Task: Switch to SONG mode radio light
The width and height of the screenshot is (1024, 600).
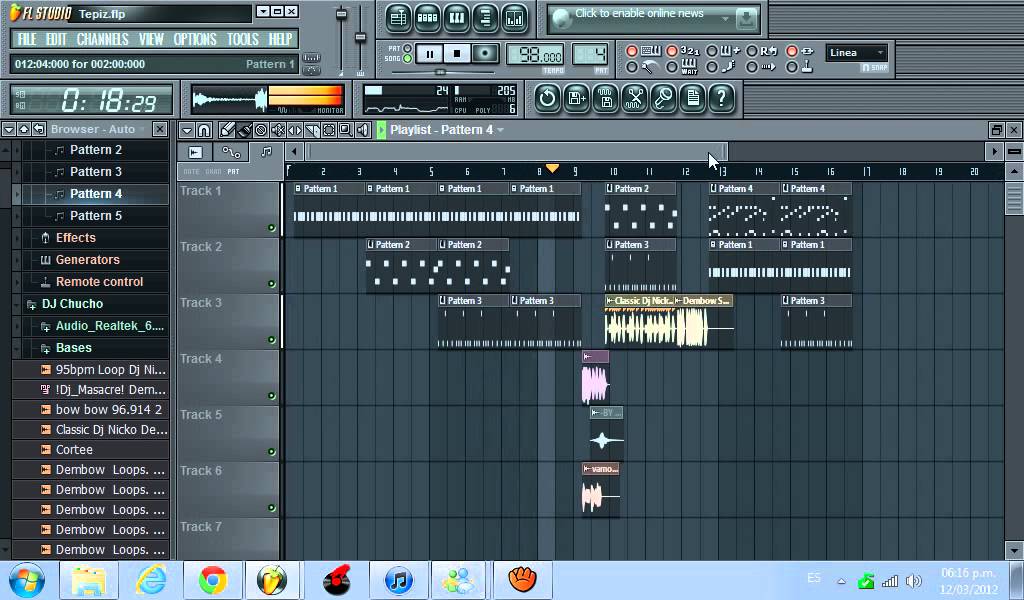Action: 408,59
